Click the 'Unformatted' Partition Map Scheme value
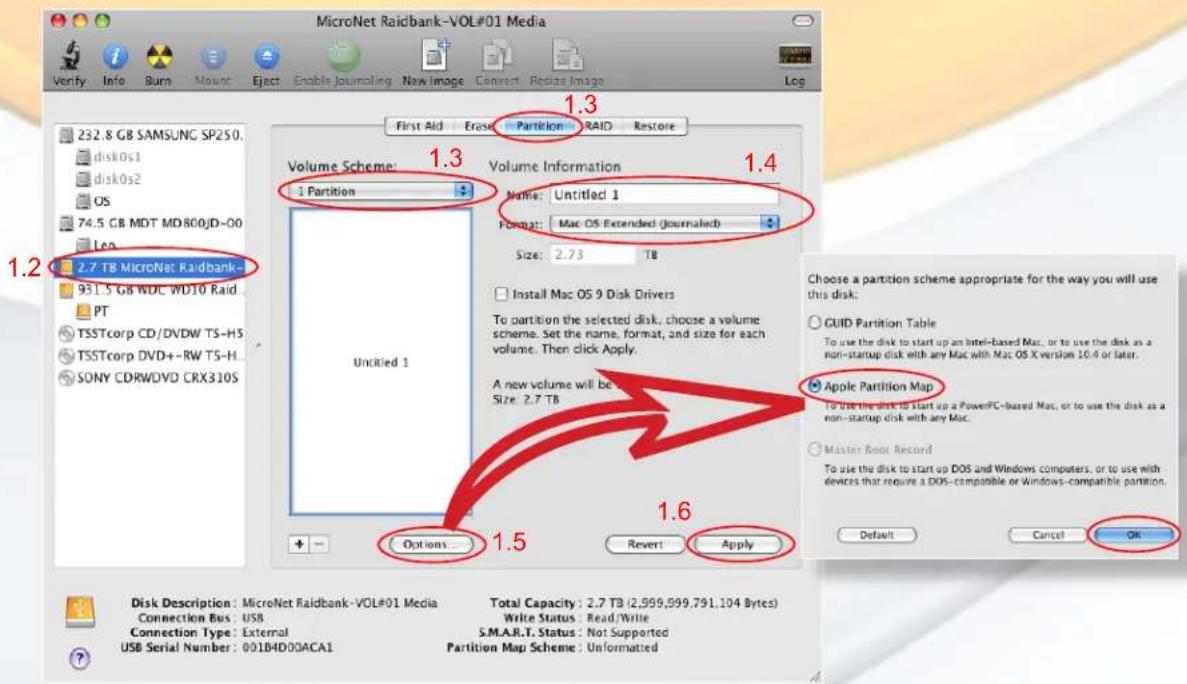The height and width of the screenshot is (684, 1187). [x=622, y=648]
